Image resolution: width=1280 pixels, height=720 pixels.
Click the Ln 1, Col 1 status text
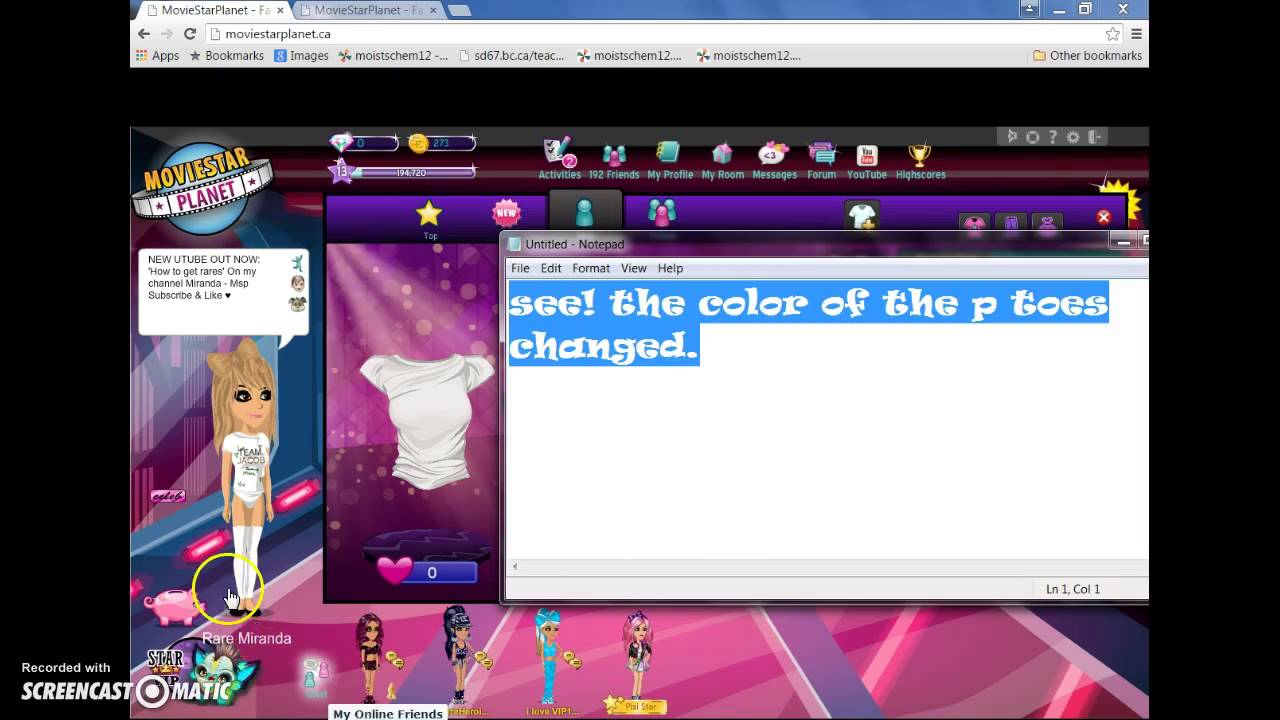pyautogui.click(x=1073, y=589)
